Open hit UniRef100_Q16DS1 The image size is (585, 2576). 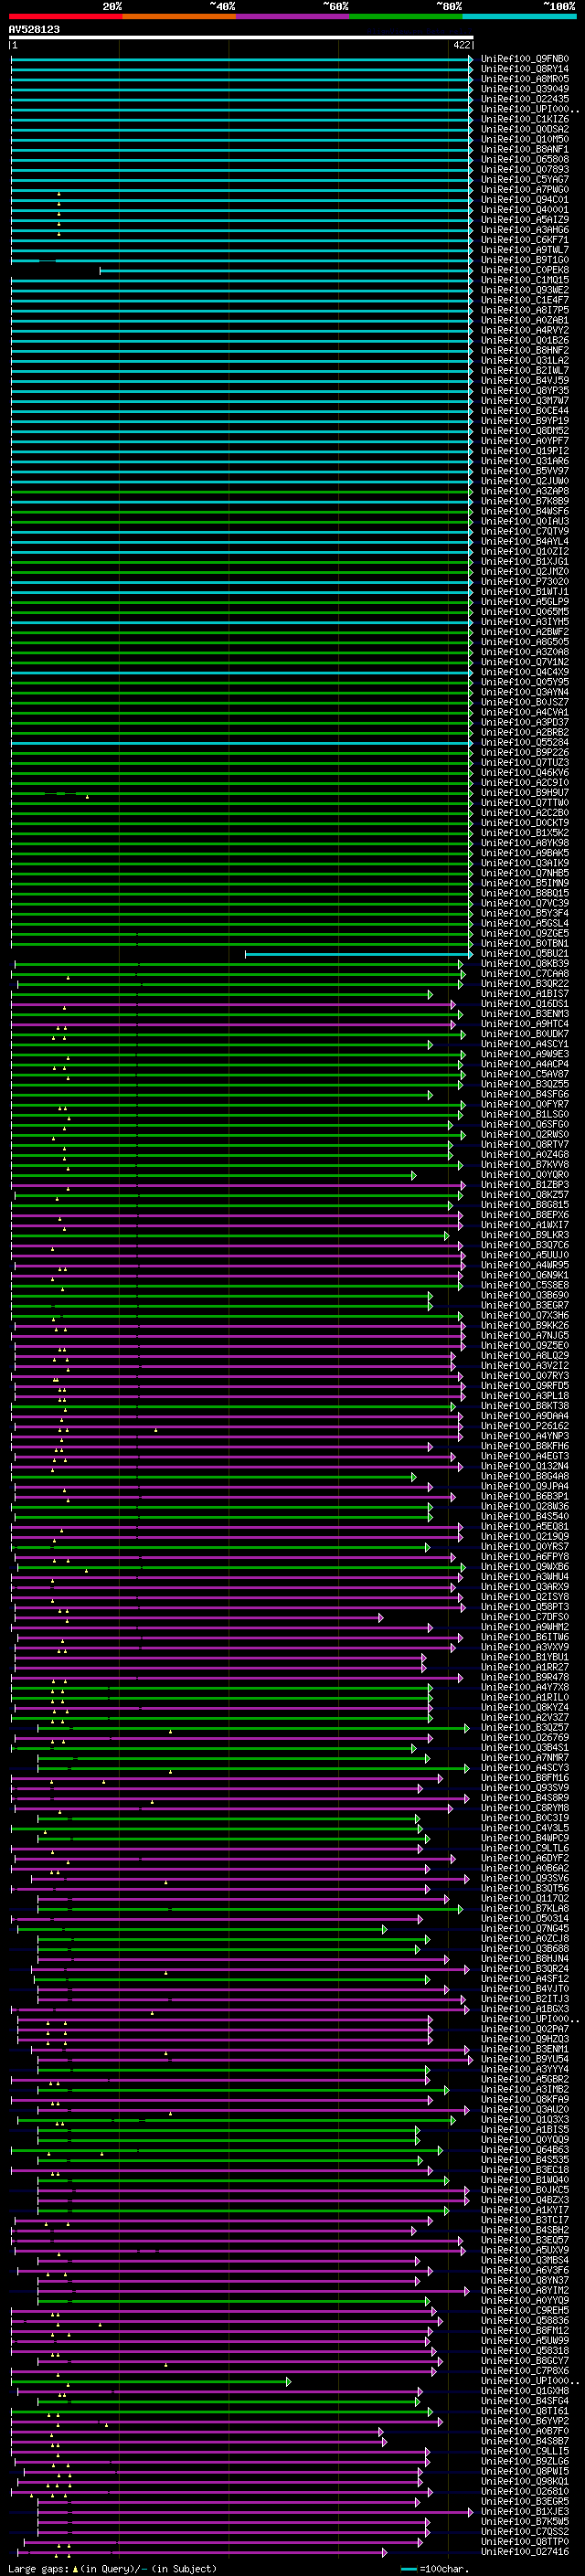pyautogui.click(x=525, y=1004)
